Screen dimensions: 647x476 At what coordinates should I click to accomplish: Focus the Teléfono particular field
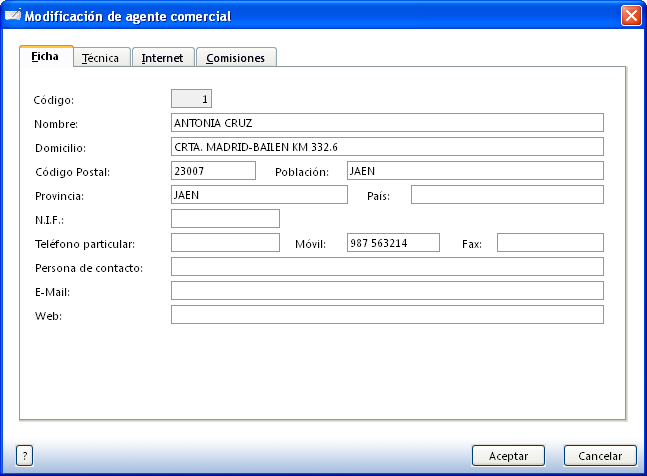225,243
